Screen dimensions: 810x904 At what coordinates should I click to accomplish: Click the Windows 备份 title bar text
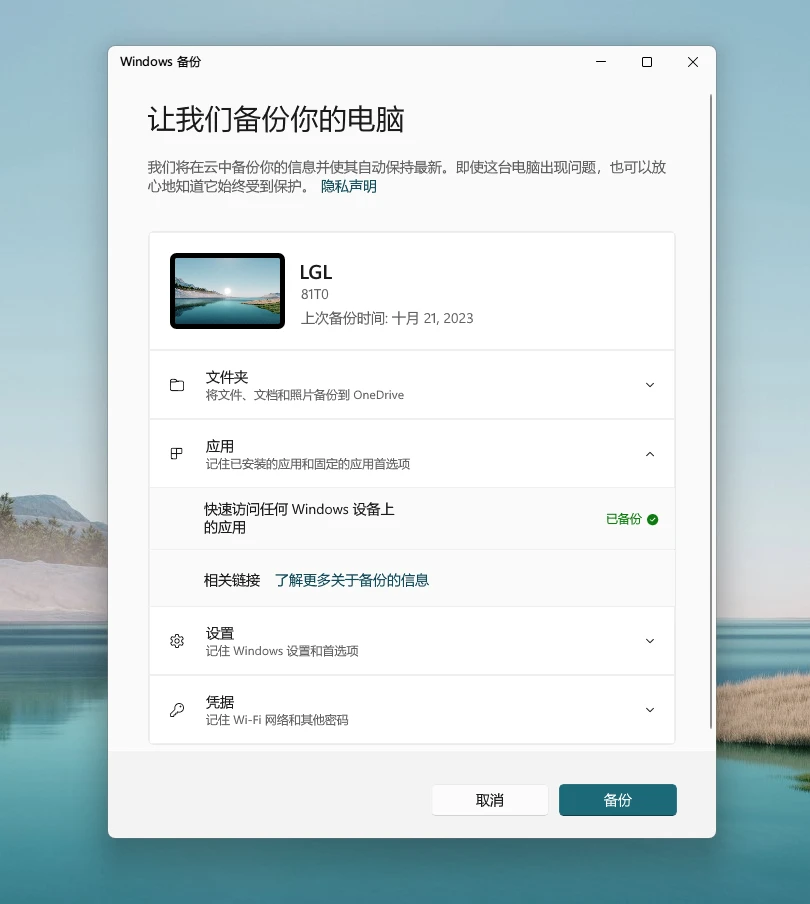[x=160, y=62]
